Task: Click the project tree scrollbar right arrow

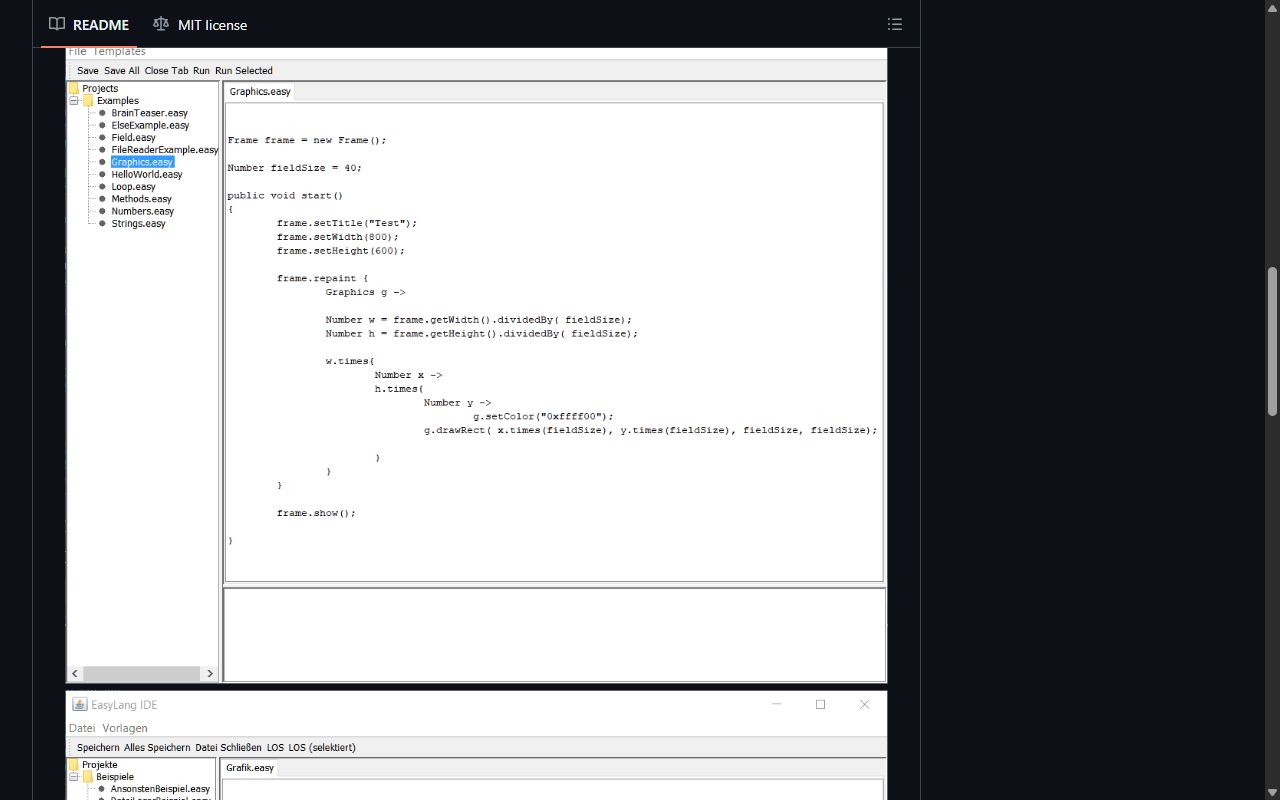Action: pos(210,674)
